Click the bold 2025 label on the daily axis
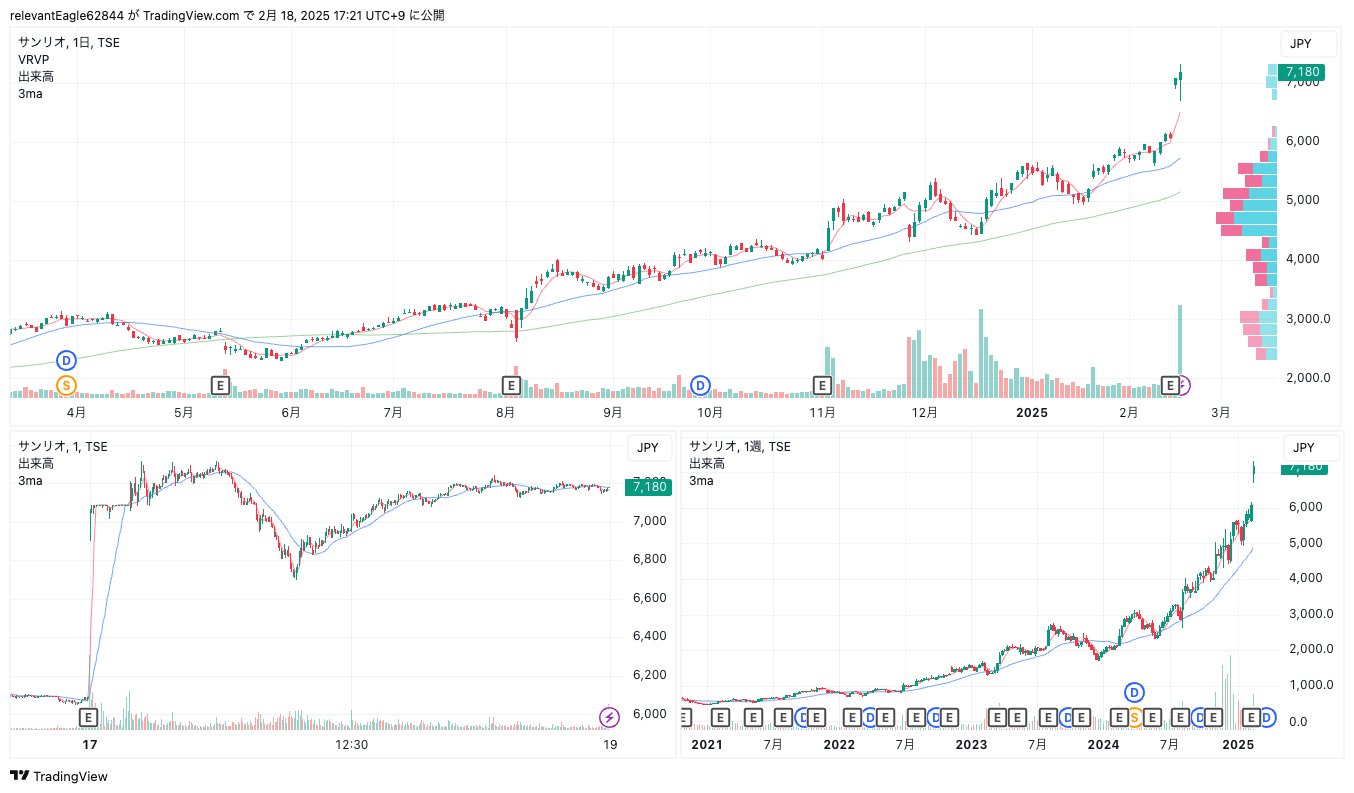1354x793 pixels. 1032,412
